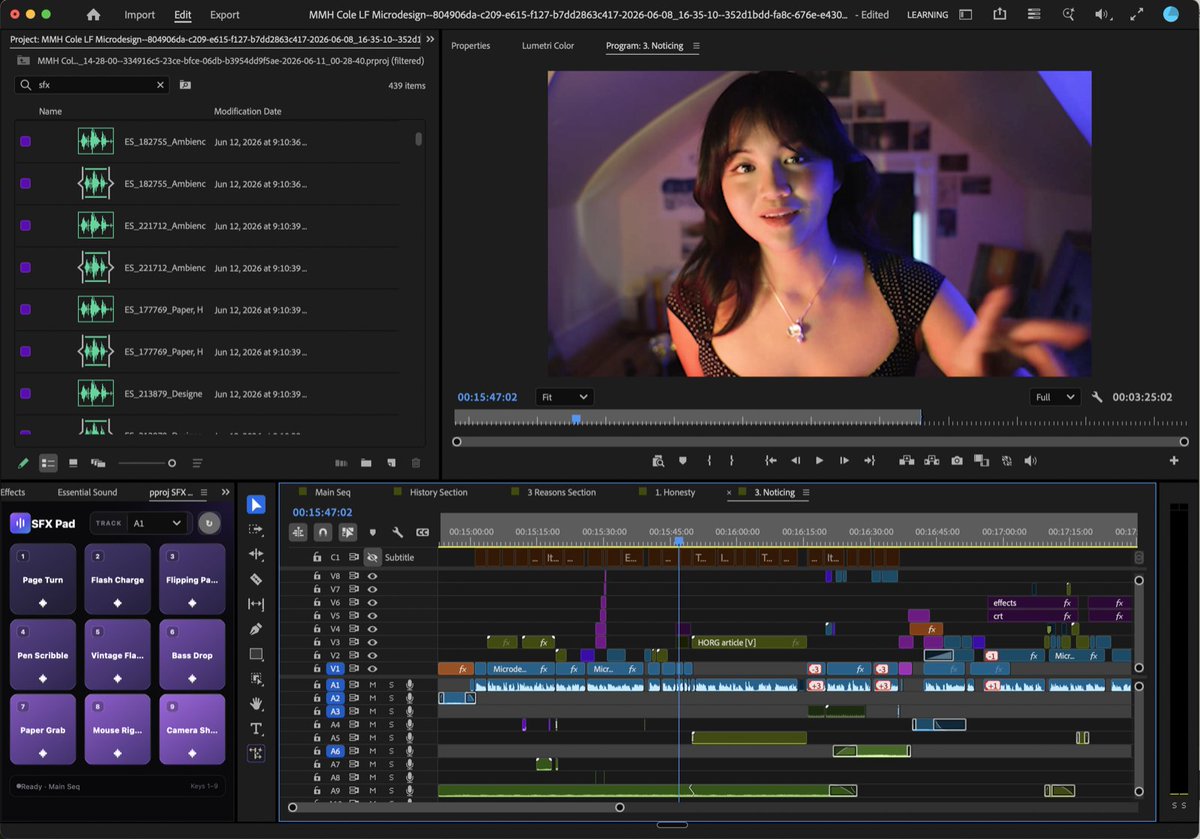Trigger the Paper Grab sound pad
The width and height of the screenshot is (1200, 839).
point(43,731)
